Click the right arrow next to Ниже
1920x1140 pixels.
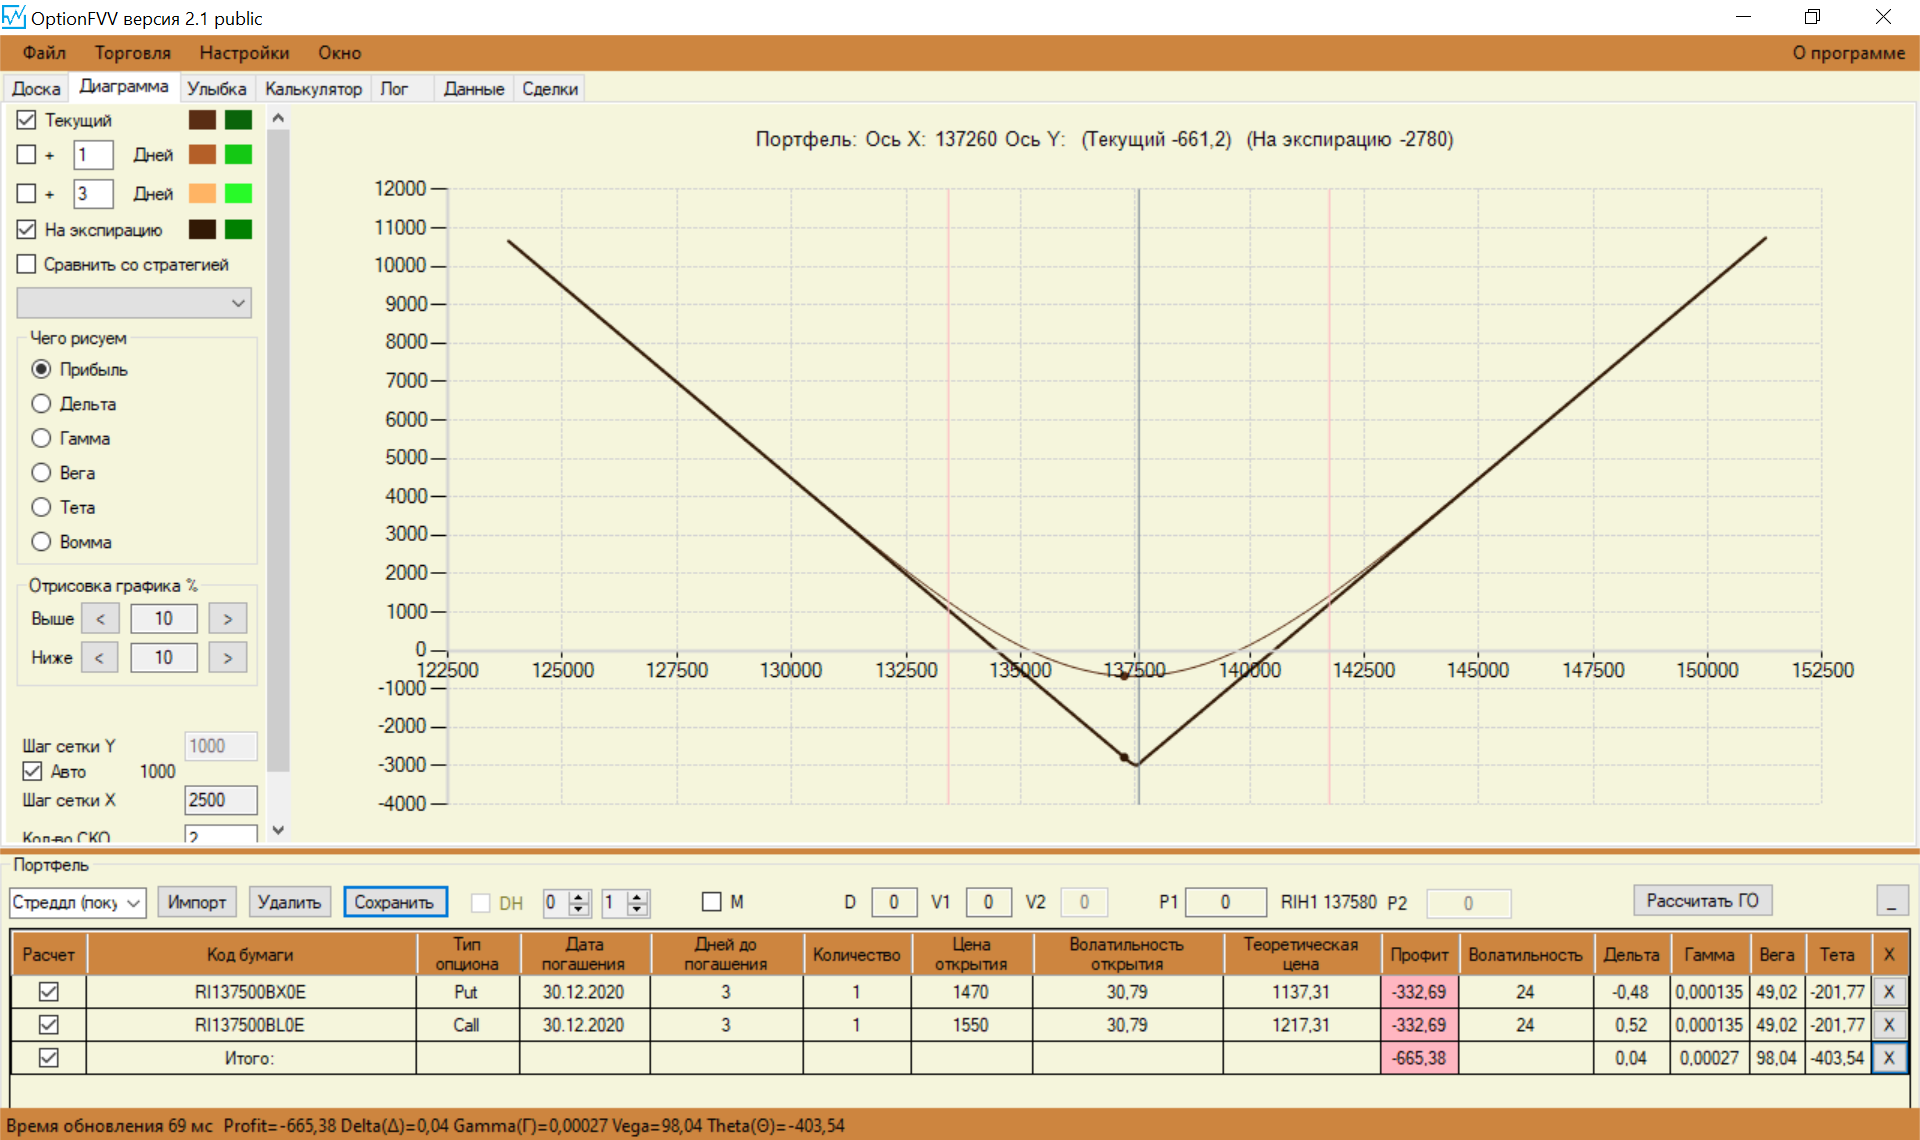pos(228,658)
